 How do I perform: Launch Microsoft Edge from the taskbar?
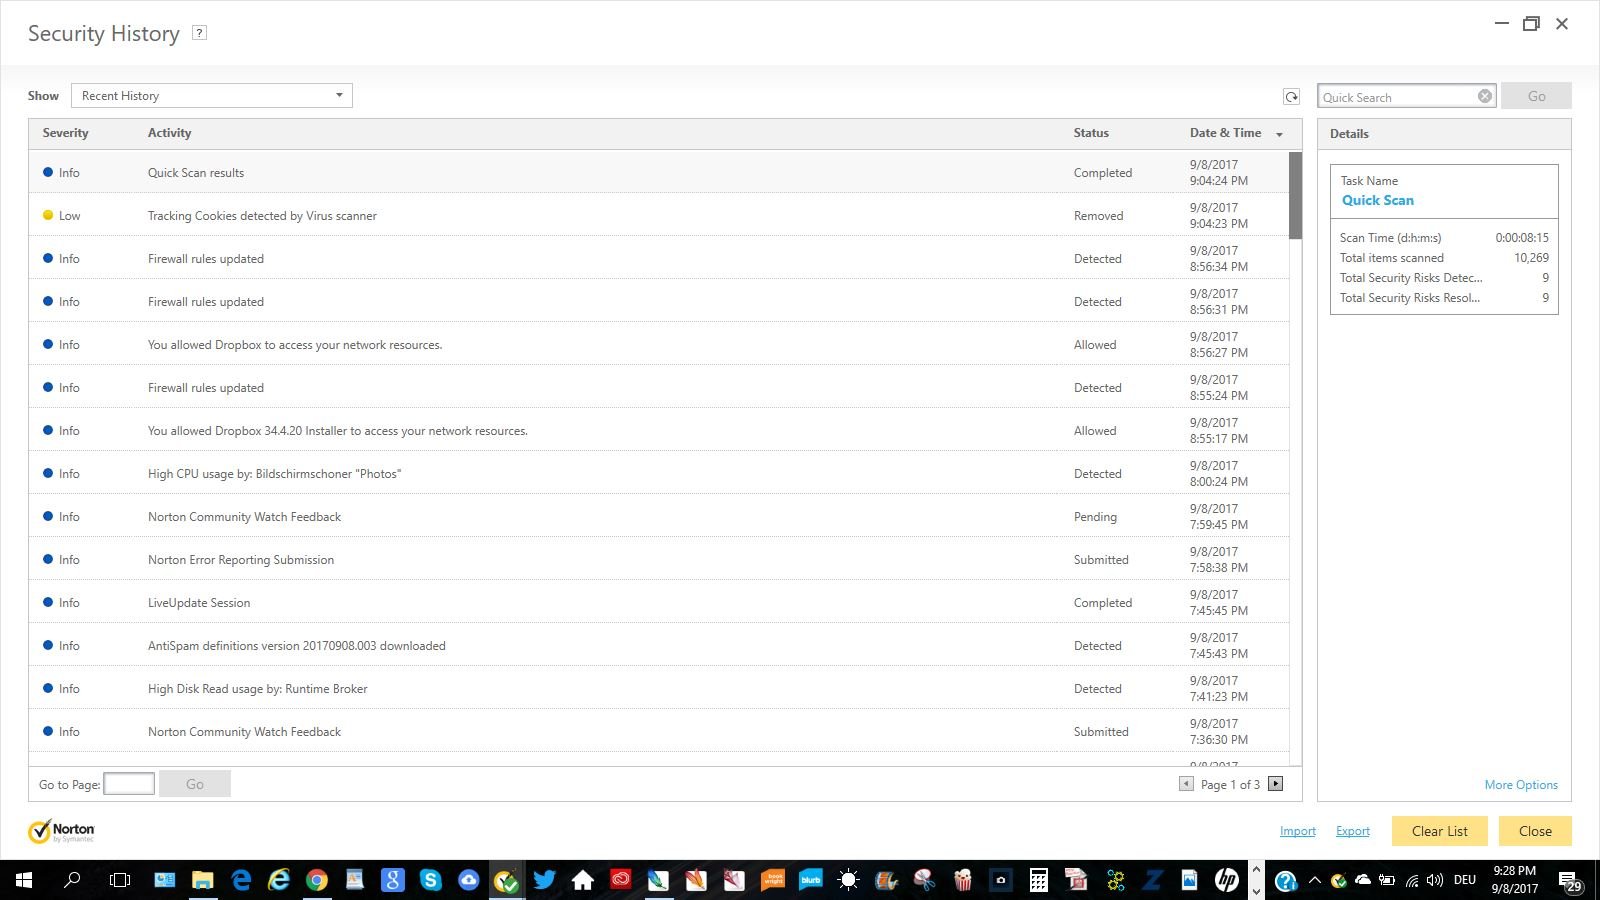241,880
